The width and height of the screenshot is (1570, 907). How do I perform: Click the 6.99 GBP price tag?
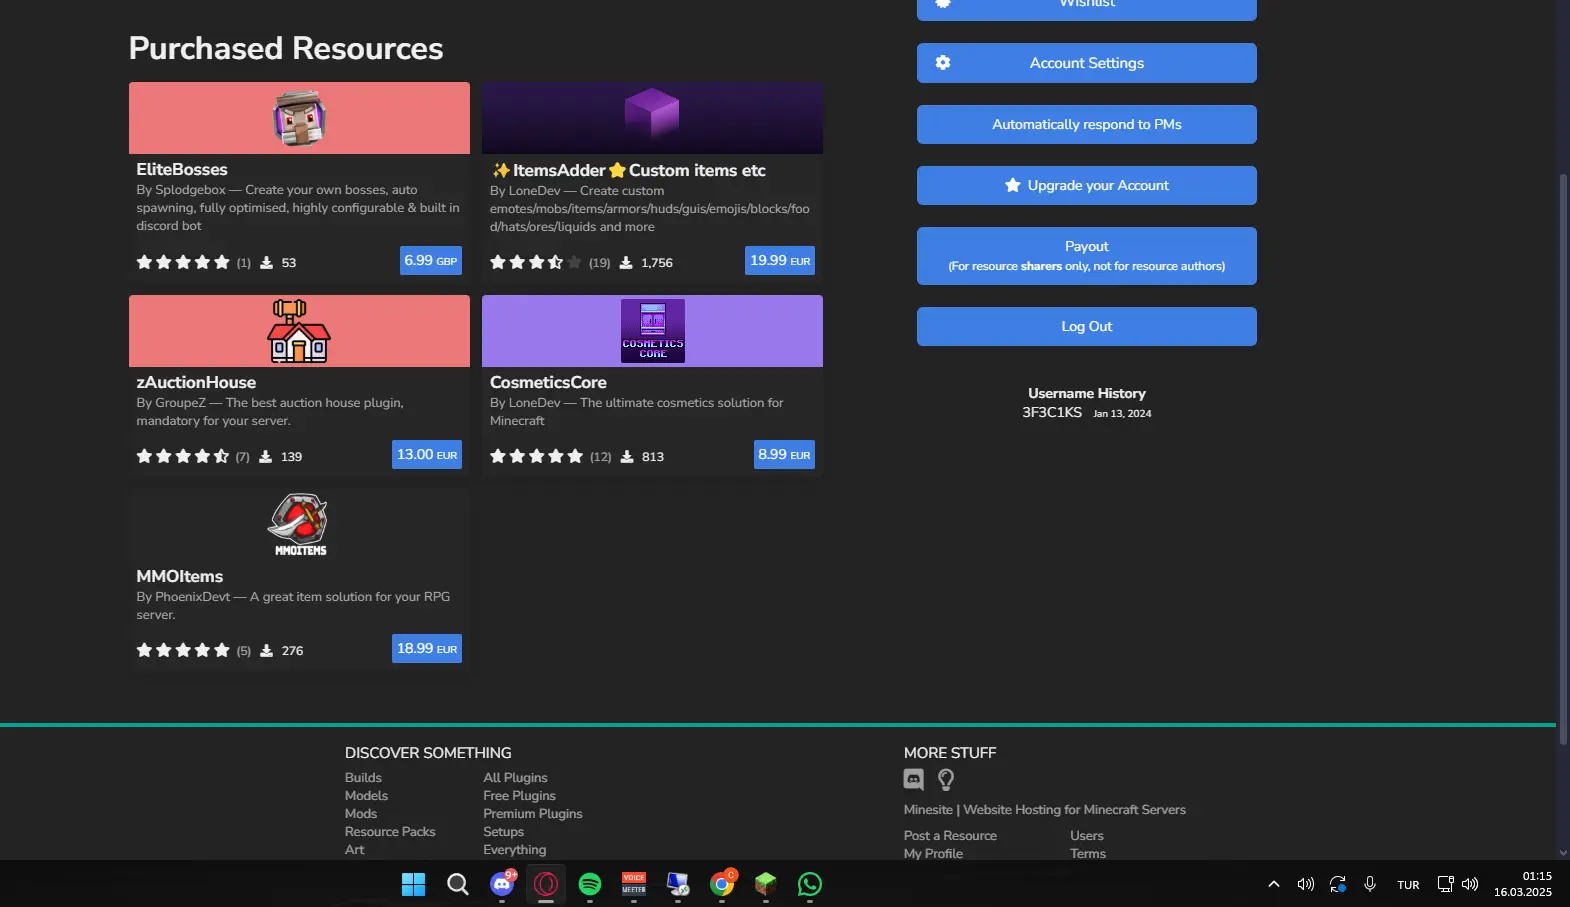(431, 261)
